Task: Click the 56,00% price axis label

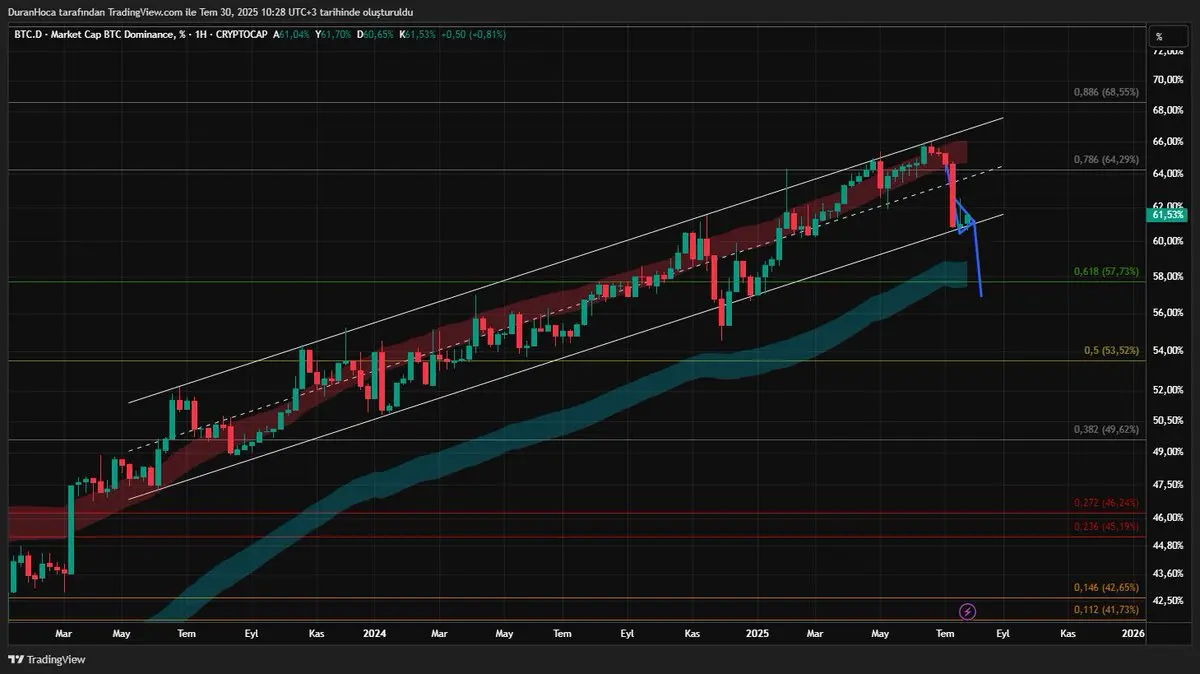Action: coord(1167,313)
